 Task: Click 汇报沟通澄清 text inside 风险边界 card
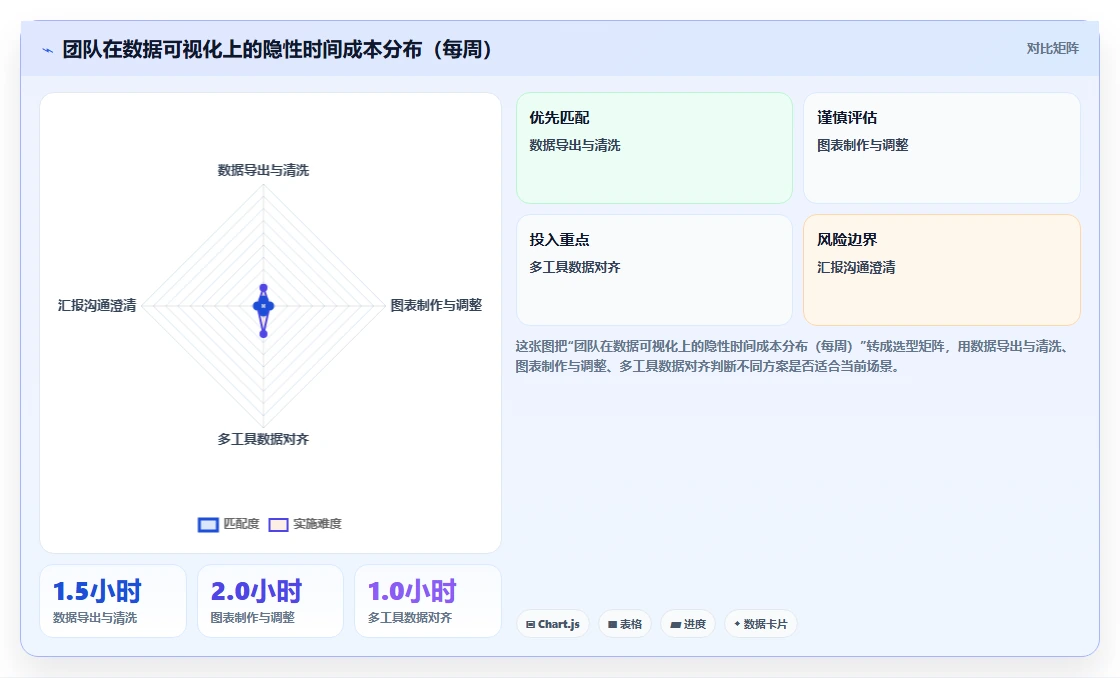[856, 267]
